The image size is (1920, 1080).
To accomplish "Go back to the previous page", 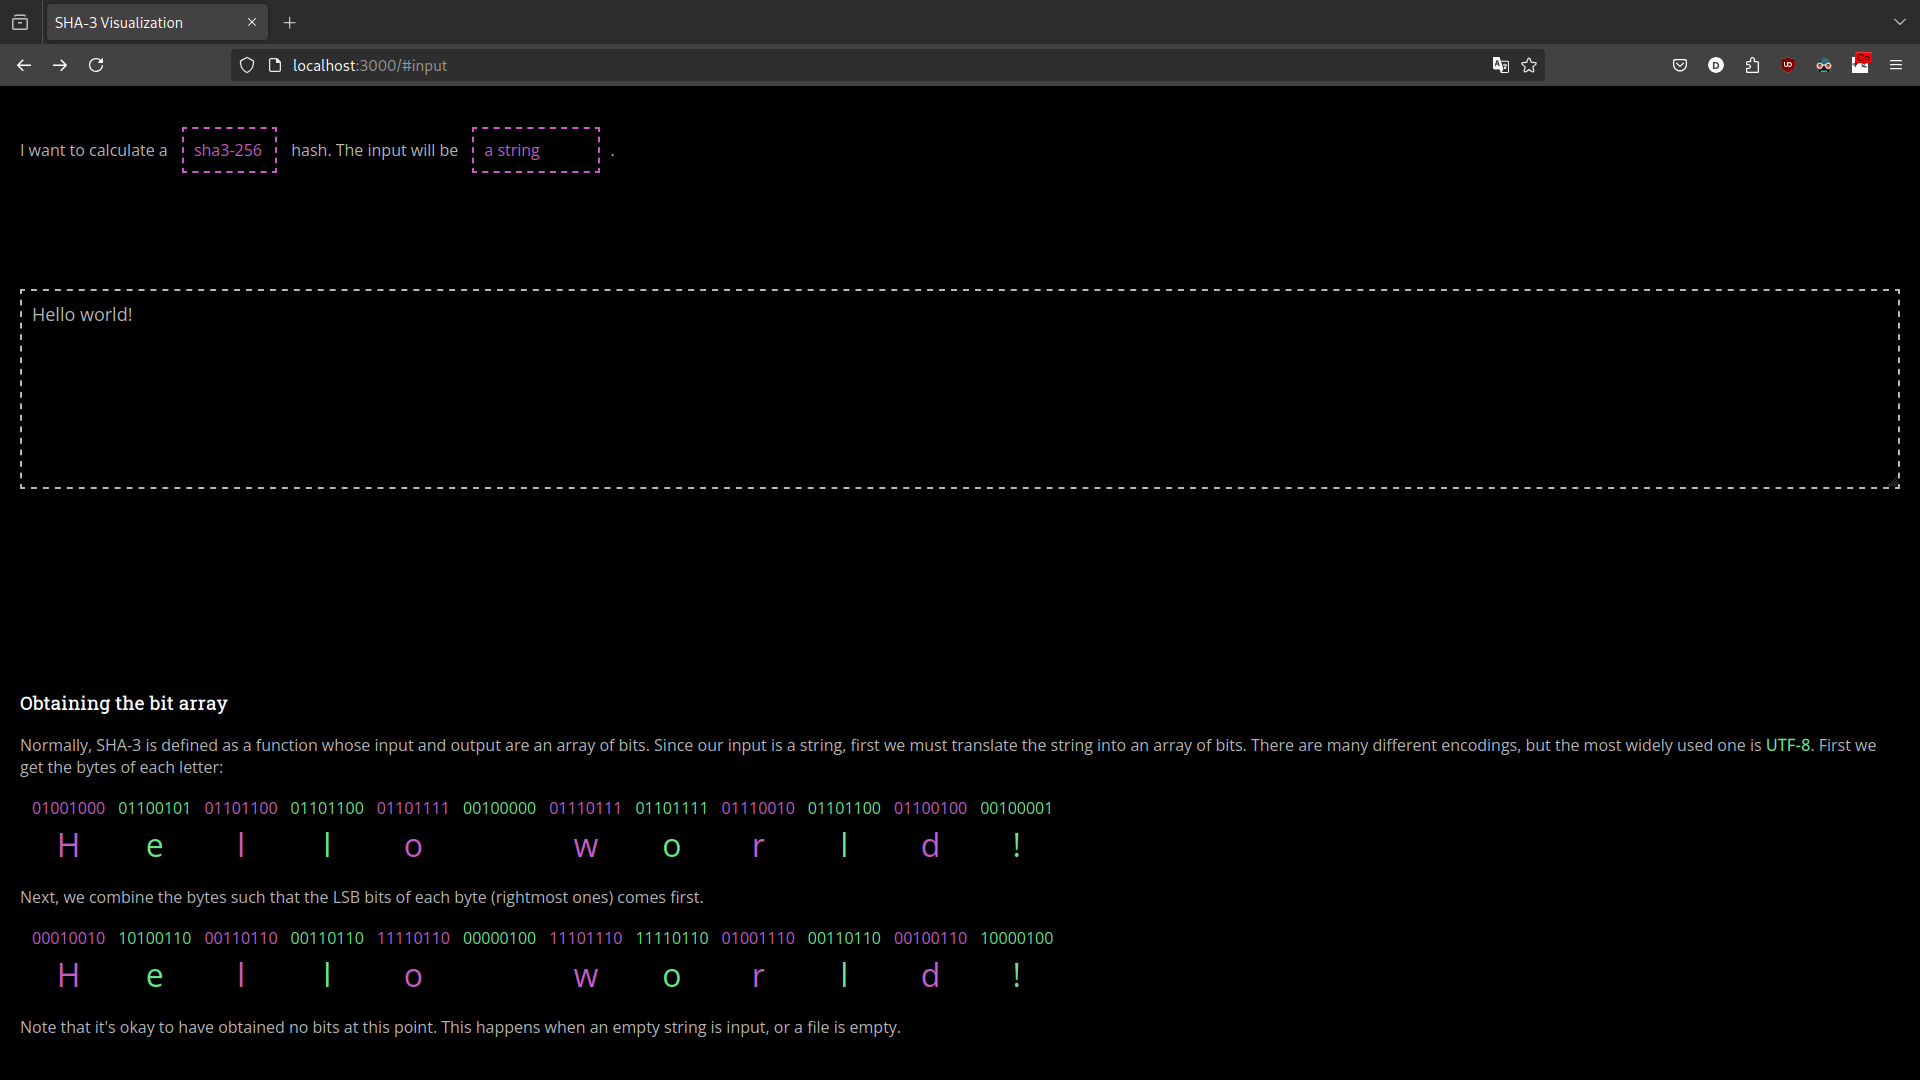I will 24,65.
